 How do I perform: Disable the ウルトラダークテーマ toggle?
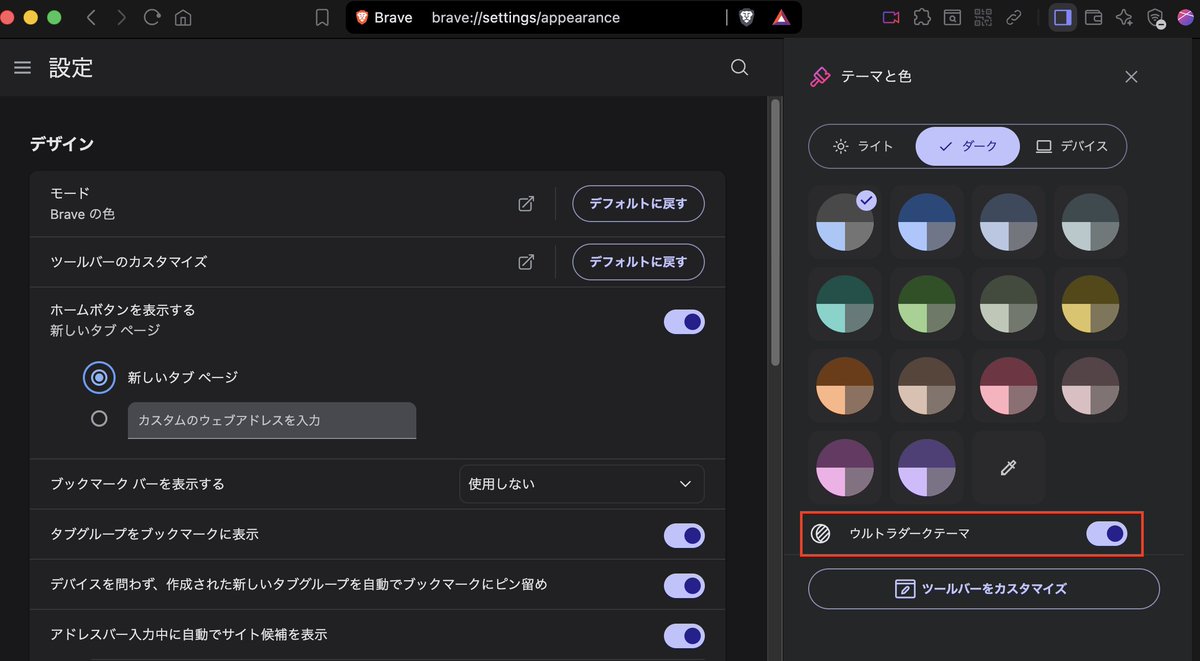pos(1108,534)
